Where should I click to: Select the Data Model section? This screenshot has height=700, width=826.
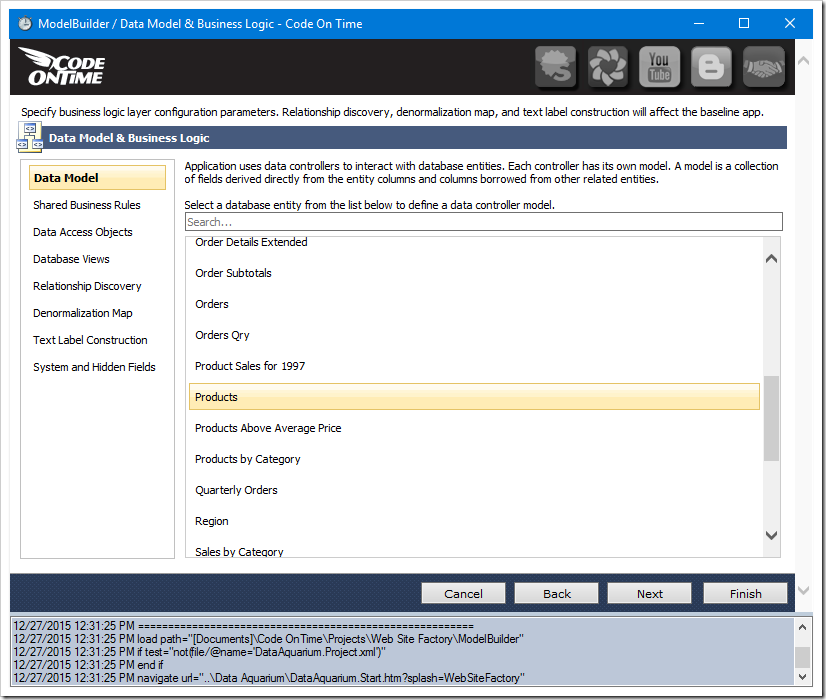(97, 178)
